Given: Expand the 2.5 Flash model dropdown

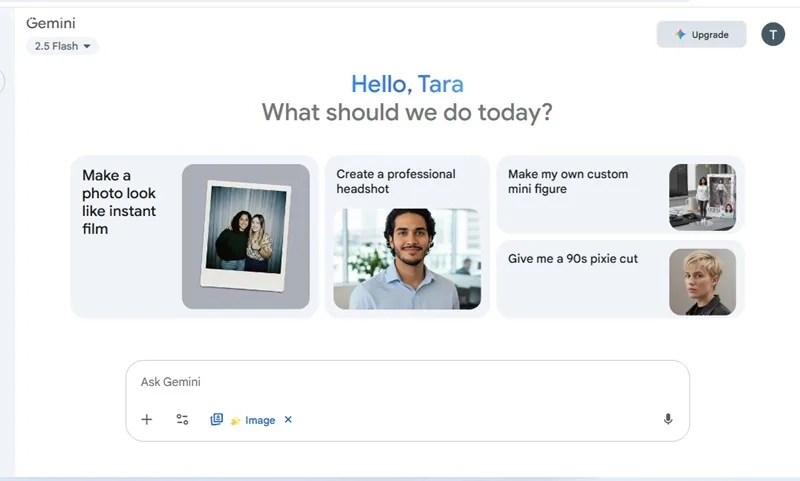Looking at the screenshot, I should [62, 46].
